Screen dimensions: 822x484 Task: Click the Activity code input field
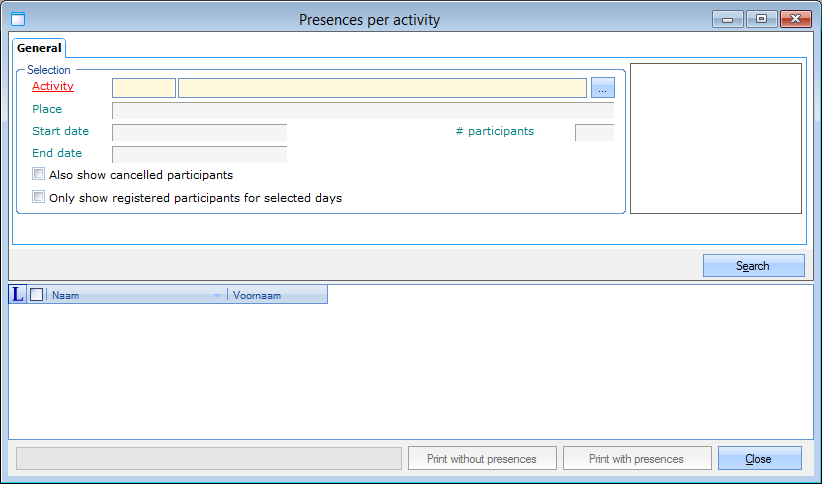pos(144,88)
